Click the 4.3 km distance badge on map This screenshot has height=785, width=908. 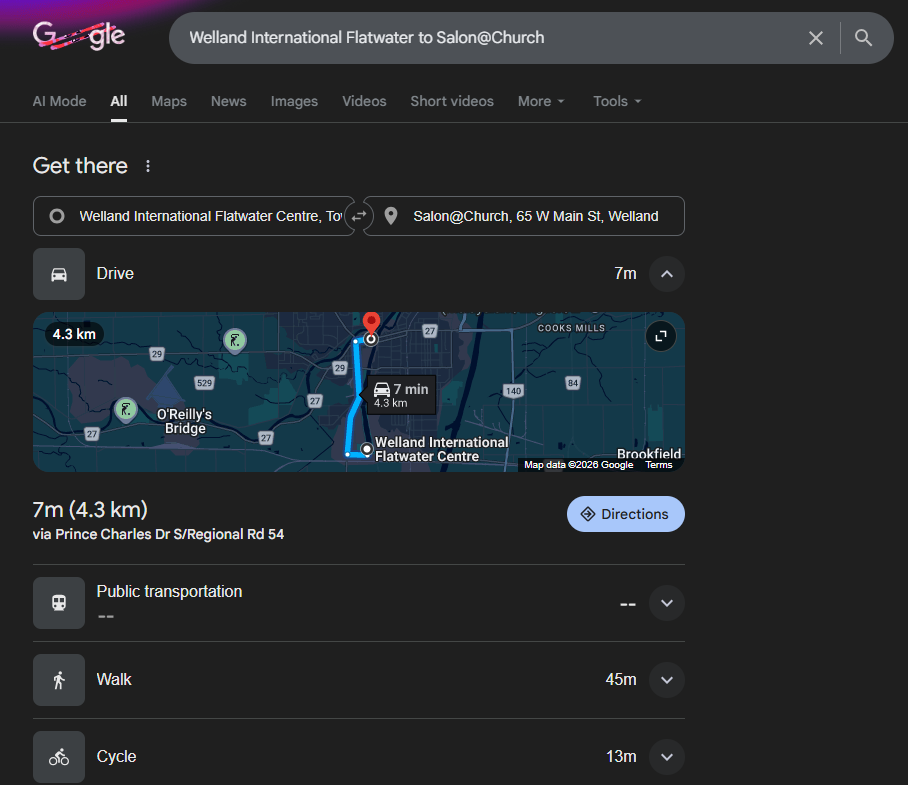pyautogui.click(x=74, y=334)
